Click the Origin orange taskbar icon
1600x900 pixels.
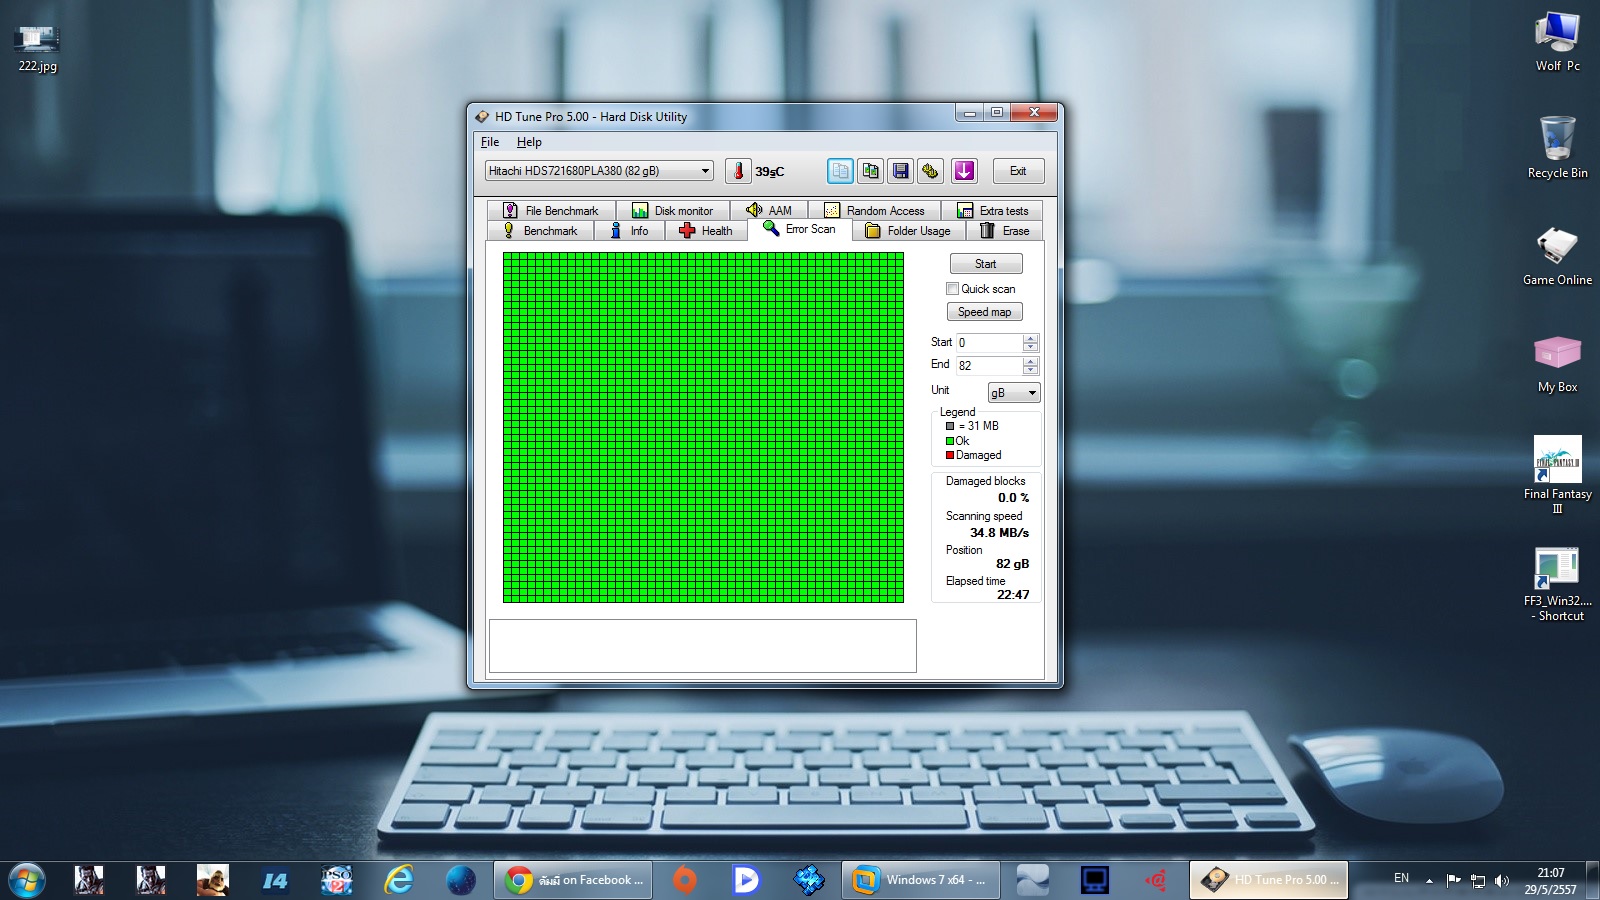(x=685, y=880)
